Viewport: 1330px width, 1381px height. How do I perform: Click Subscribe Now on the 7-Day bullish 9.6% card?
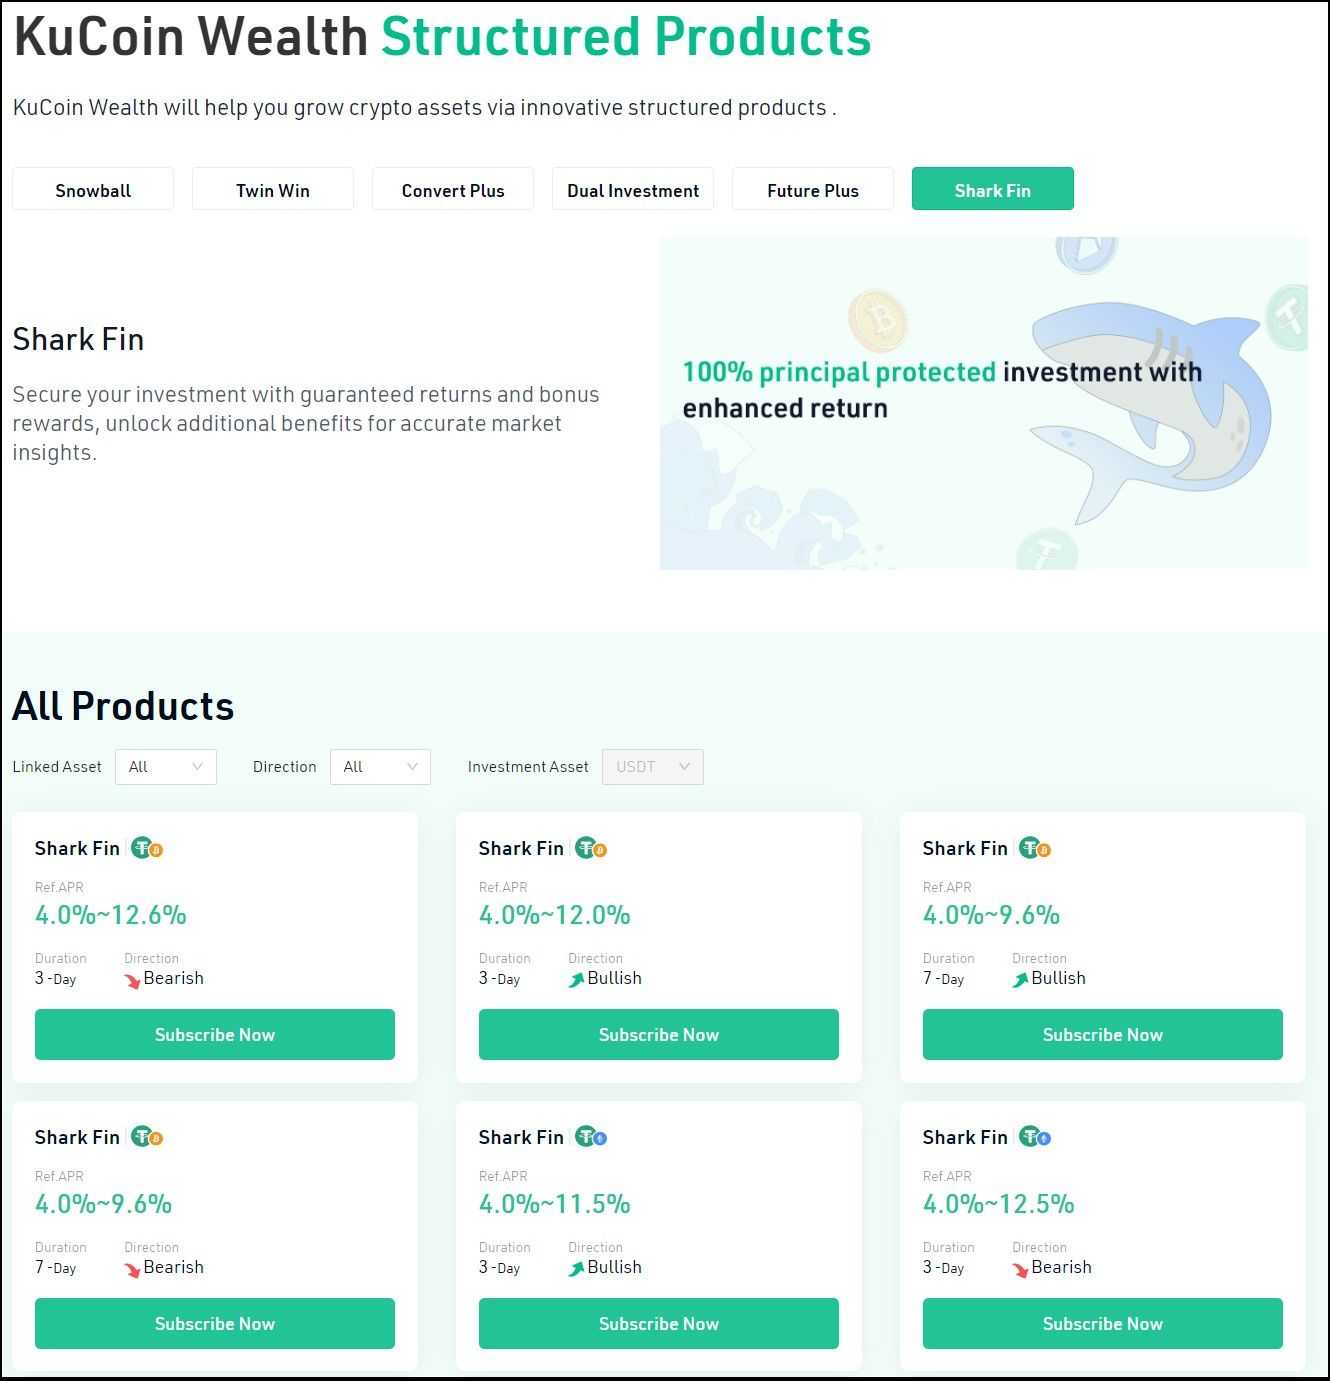(x=1102, y=1034)
